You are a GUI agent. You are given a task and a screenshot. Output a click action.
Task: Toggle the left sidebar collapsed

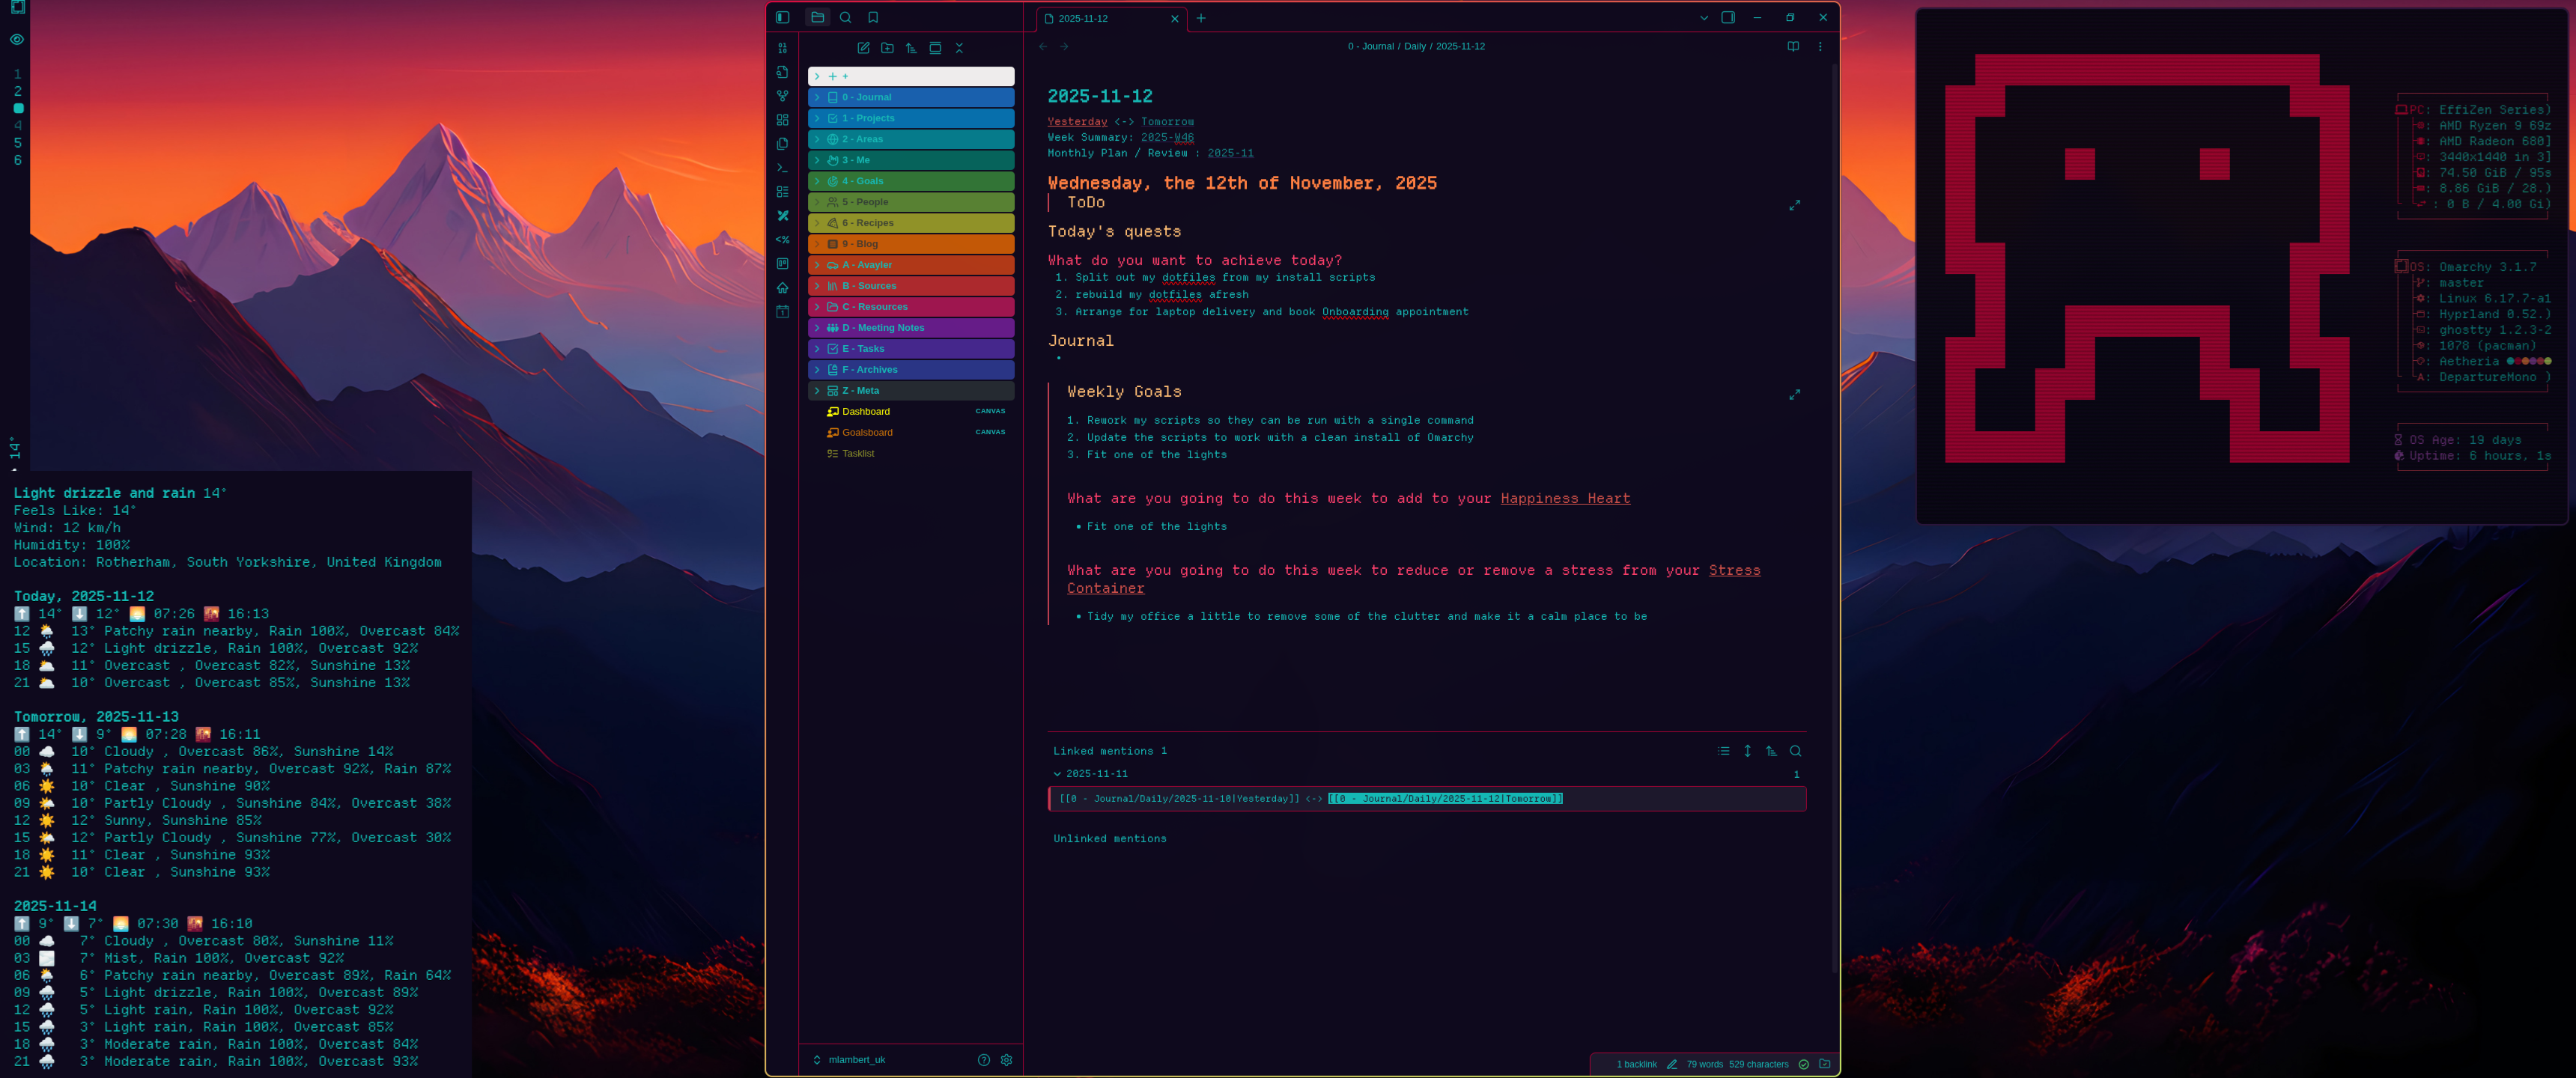click(x=781, y=17)
